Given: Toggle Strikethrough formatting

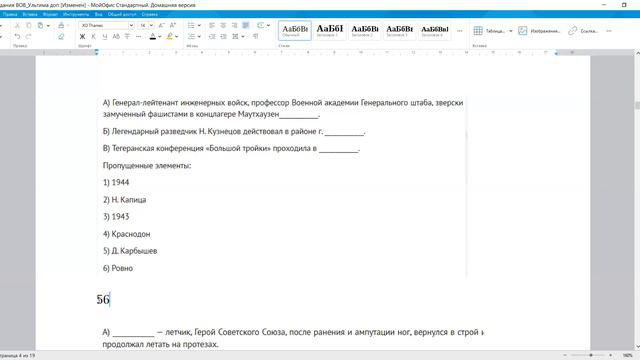Looking at the screenshot, I should [127, 36].
